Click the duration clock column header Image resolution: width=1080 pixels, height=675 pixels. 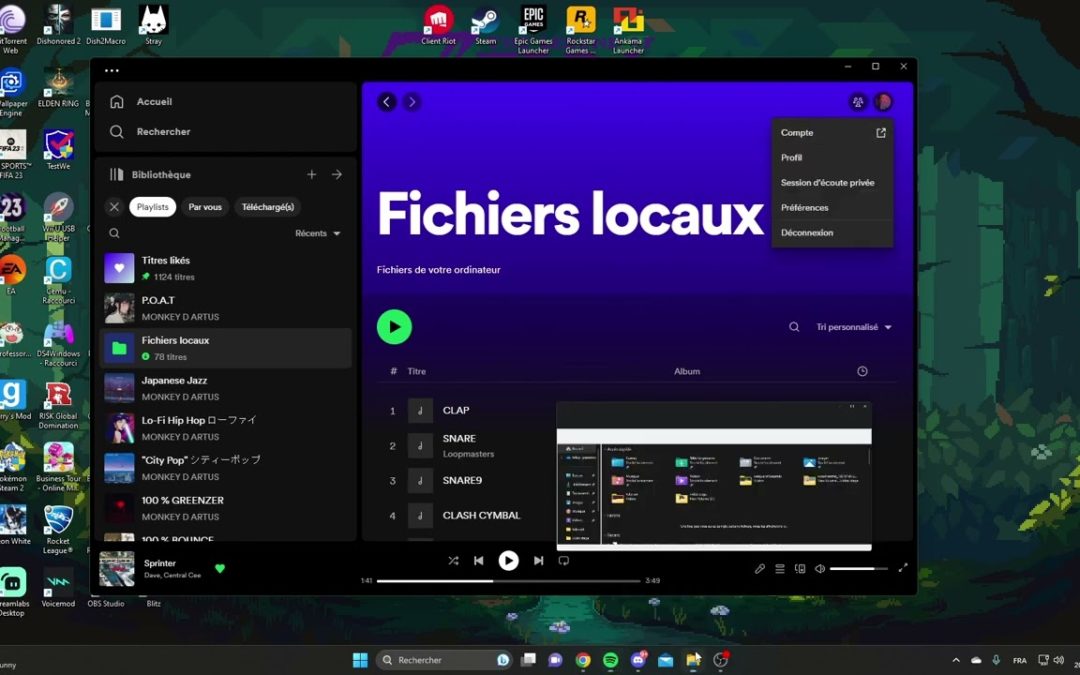[x=862, y=371]
